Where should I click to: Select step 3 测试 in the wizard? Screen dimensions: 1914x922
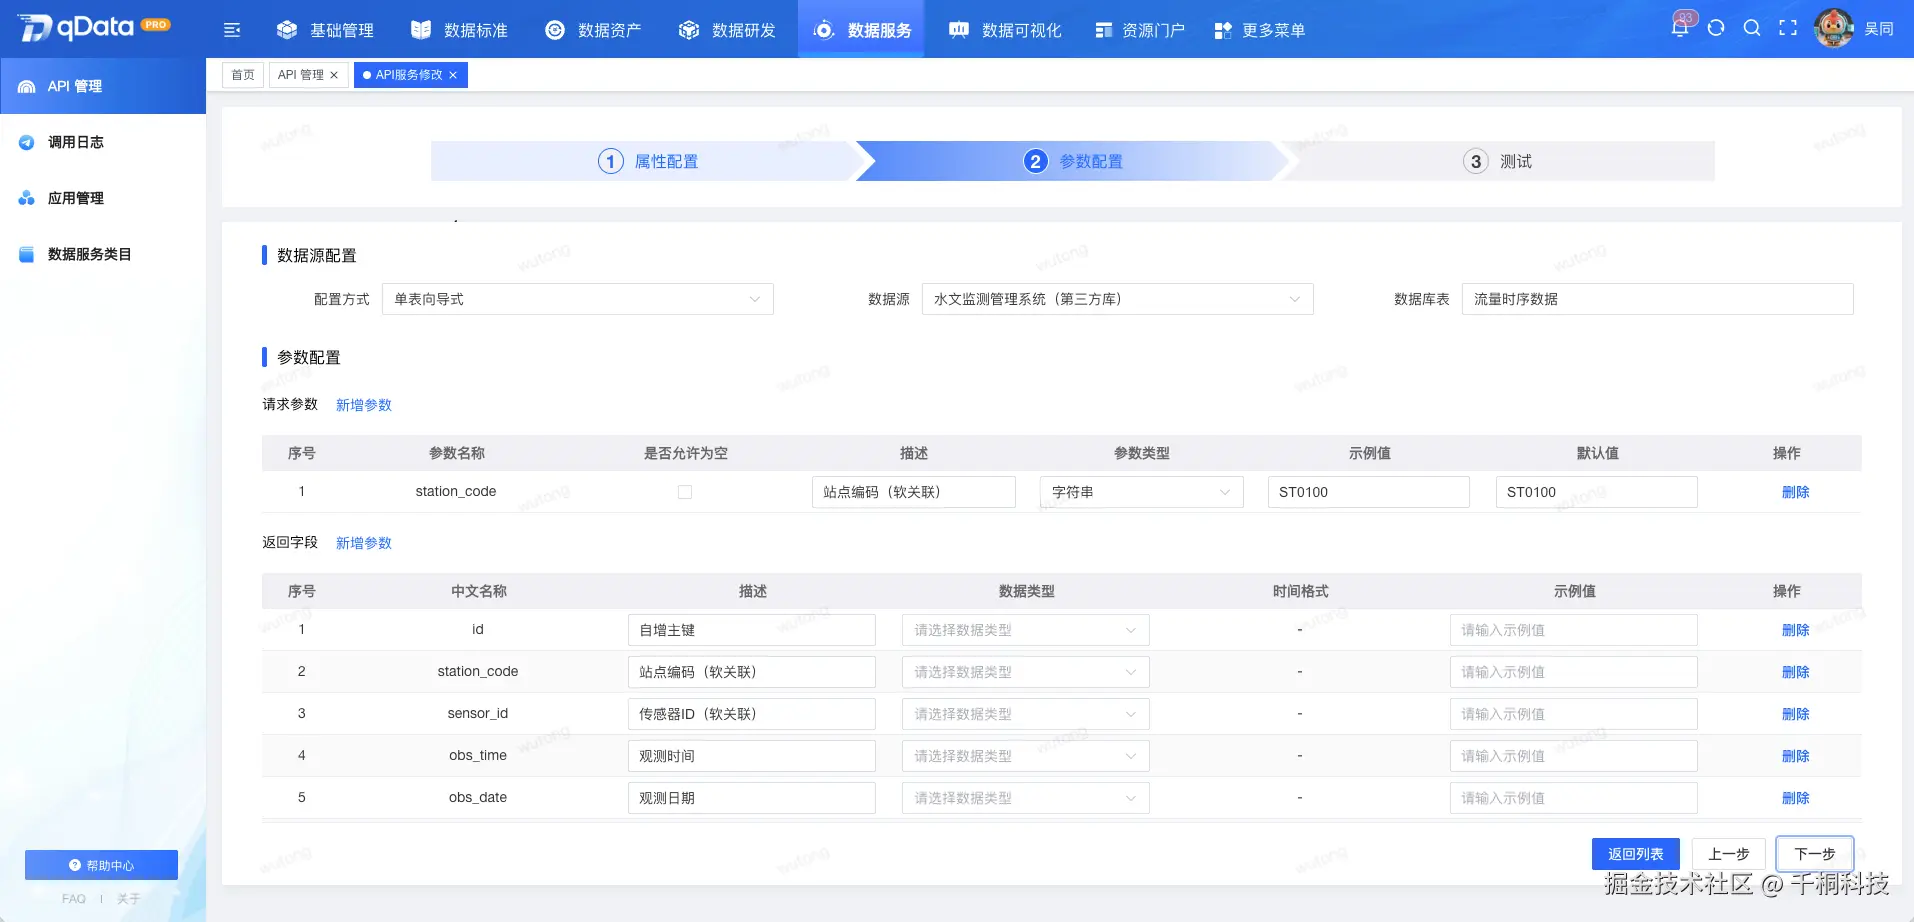tap(1475, 160)
